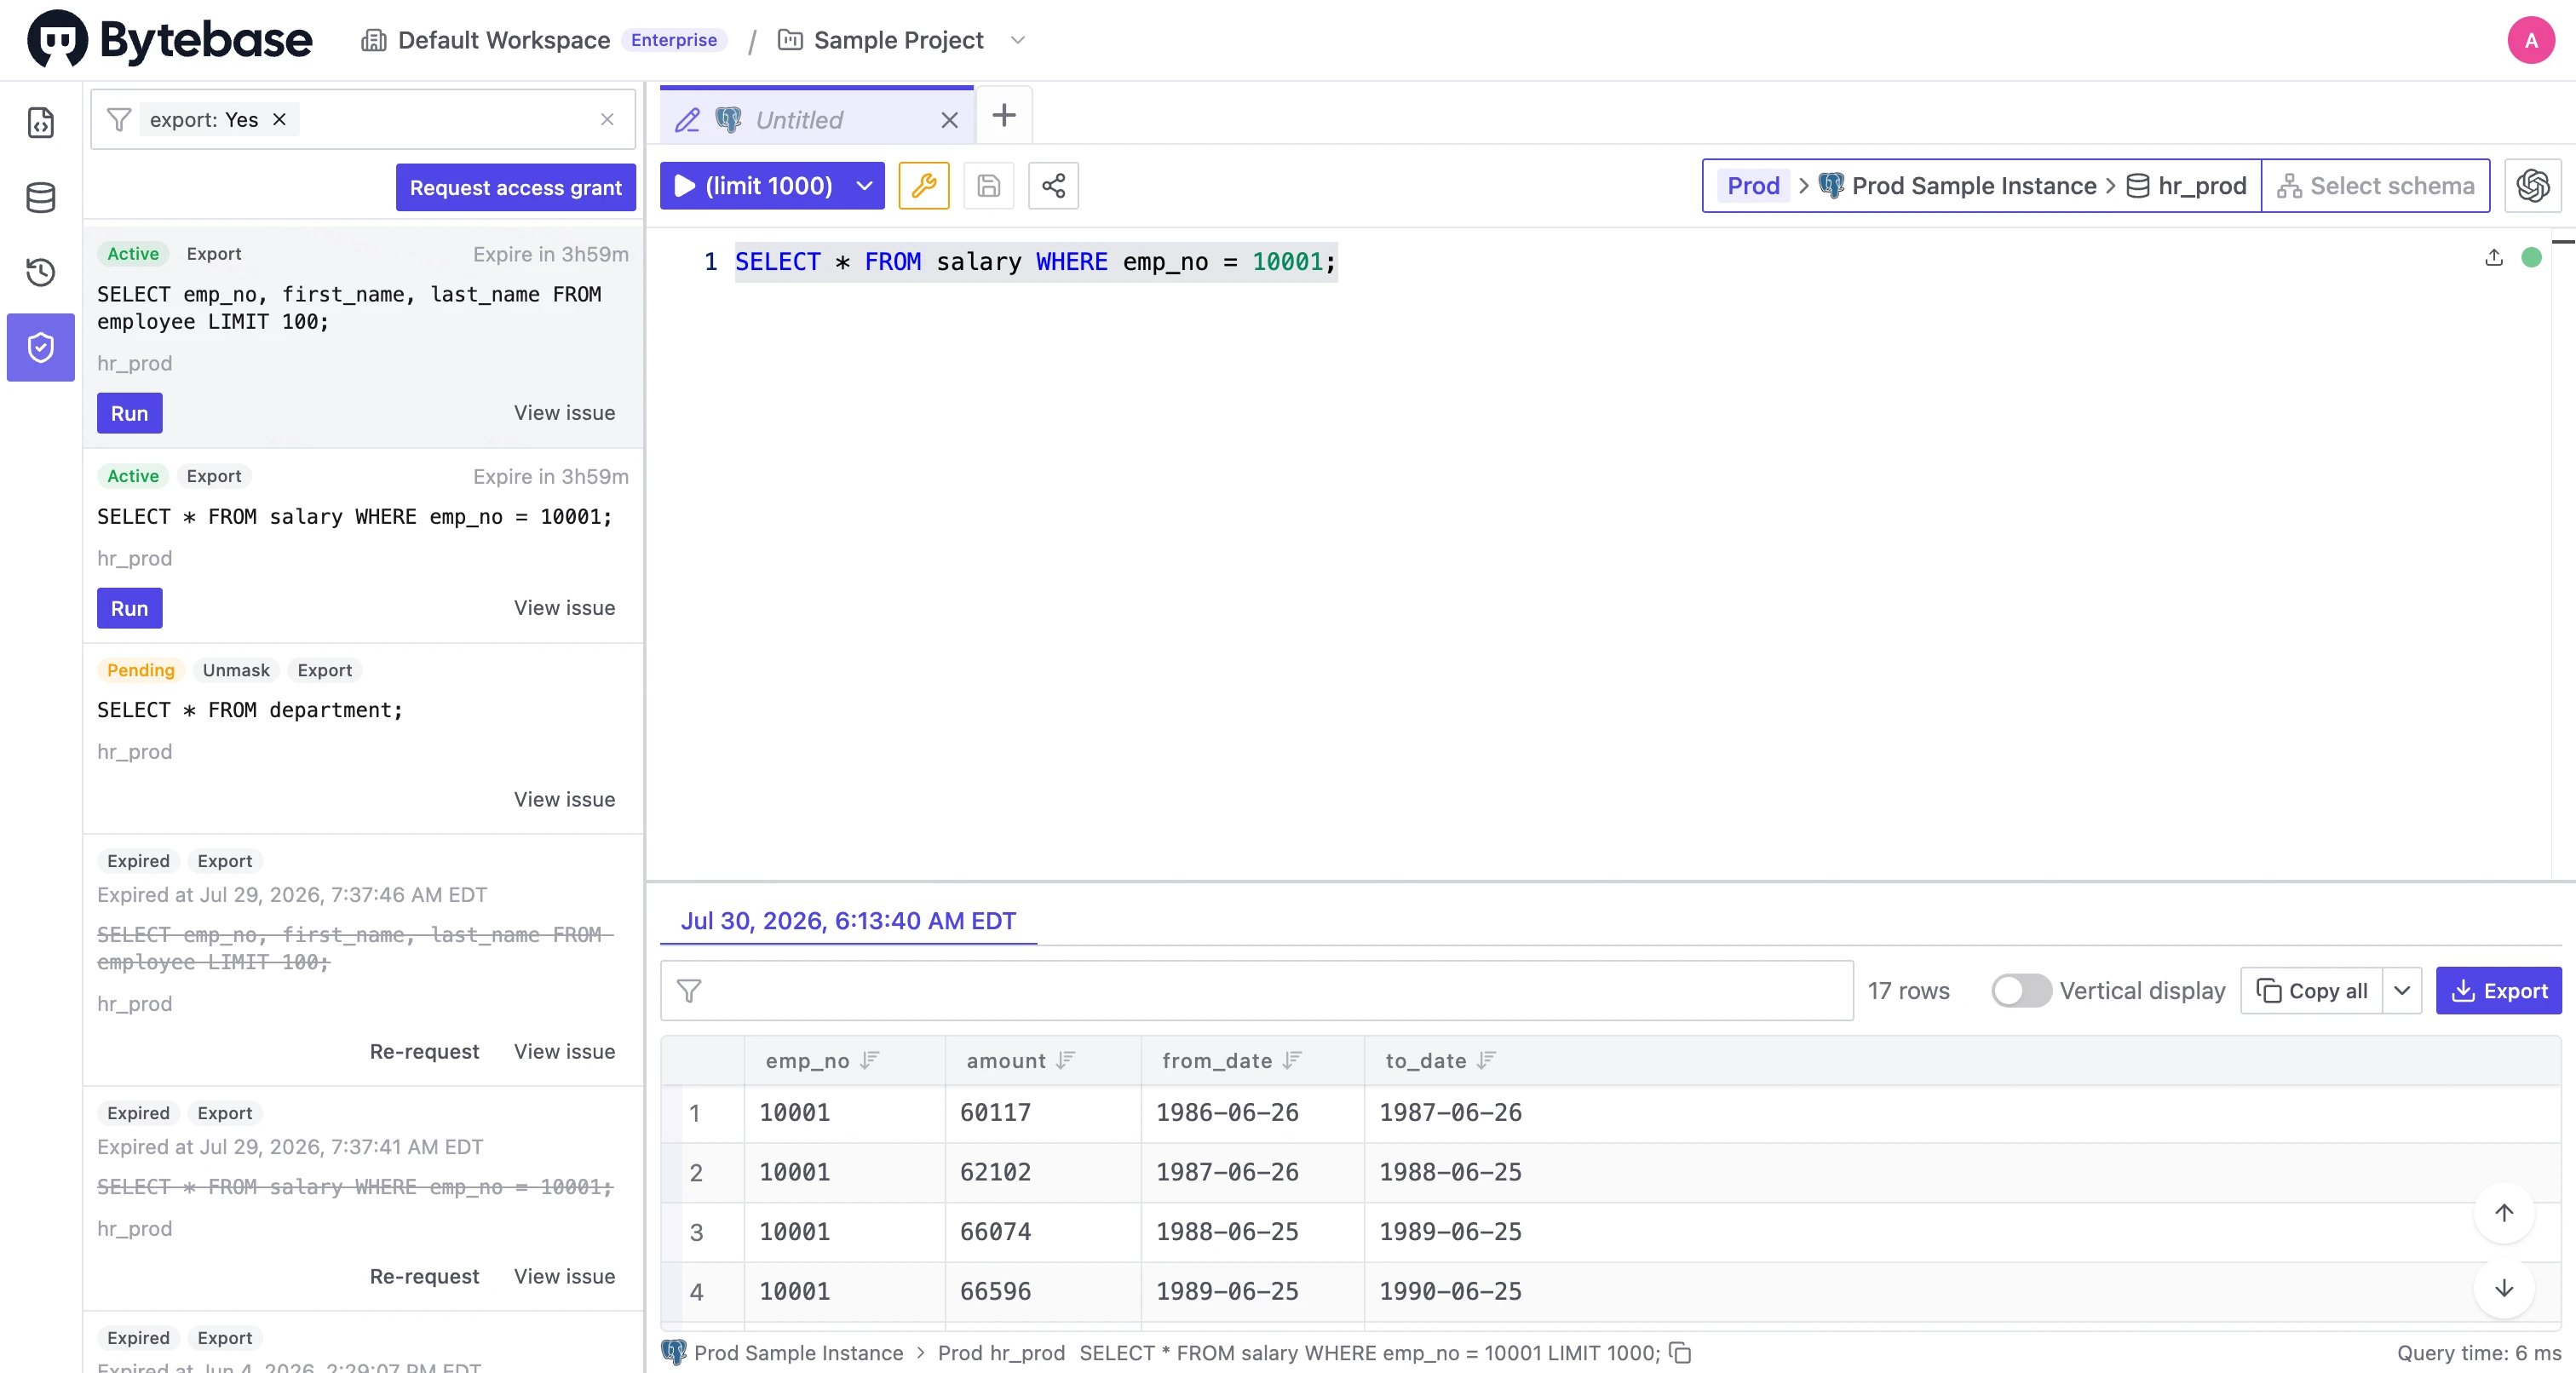
Task: Toggle Vertical display switch
Action: 2021,990
